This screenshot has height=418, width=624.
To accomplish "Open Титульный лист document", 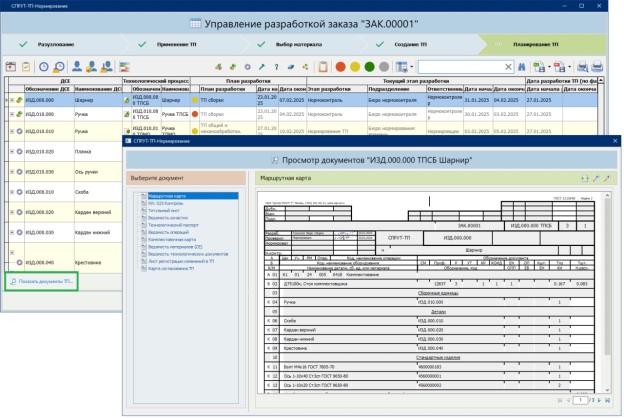I will (x=165, y=210).
